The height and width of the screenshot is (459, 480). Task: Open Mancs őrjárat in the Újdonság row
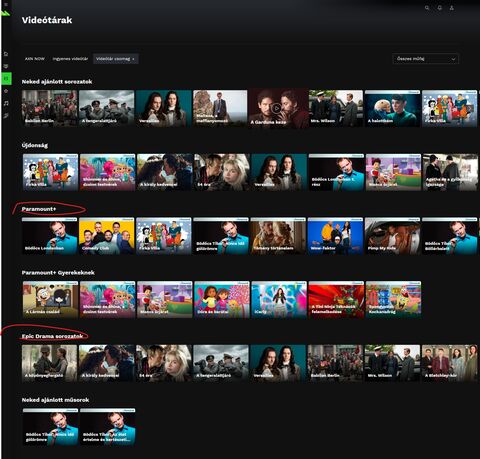point(393,172)
